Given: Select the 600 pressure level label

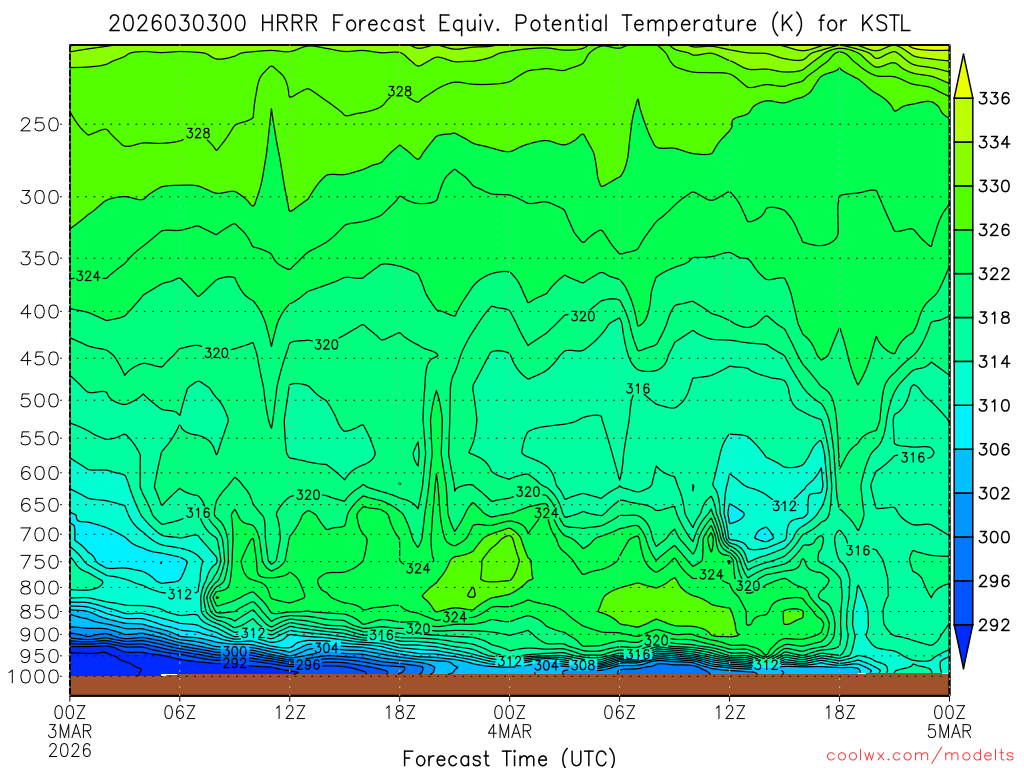Looking at the screenshot, I should pos(40,473).
